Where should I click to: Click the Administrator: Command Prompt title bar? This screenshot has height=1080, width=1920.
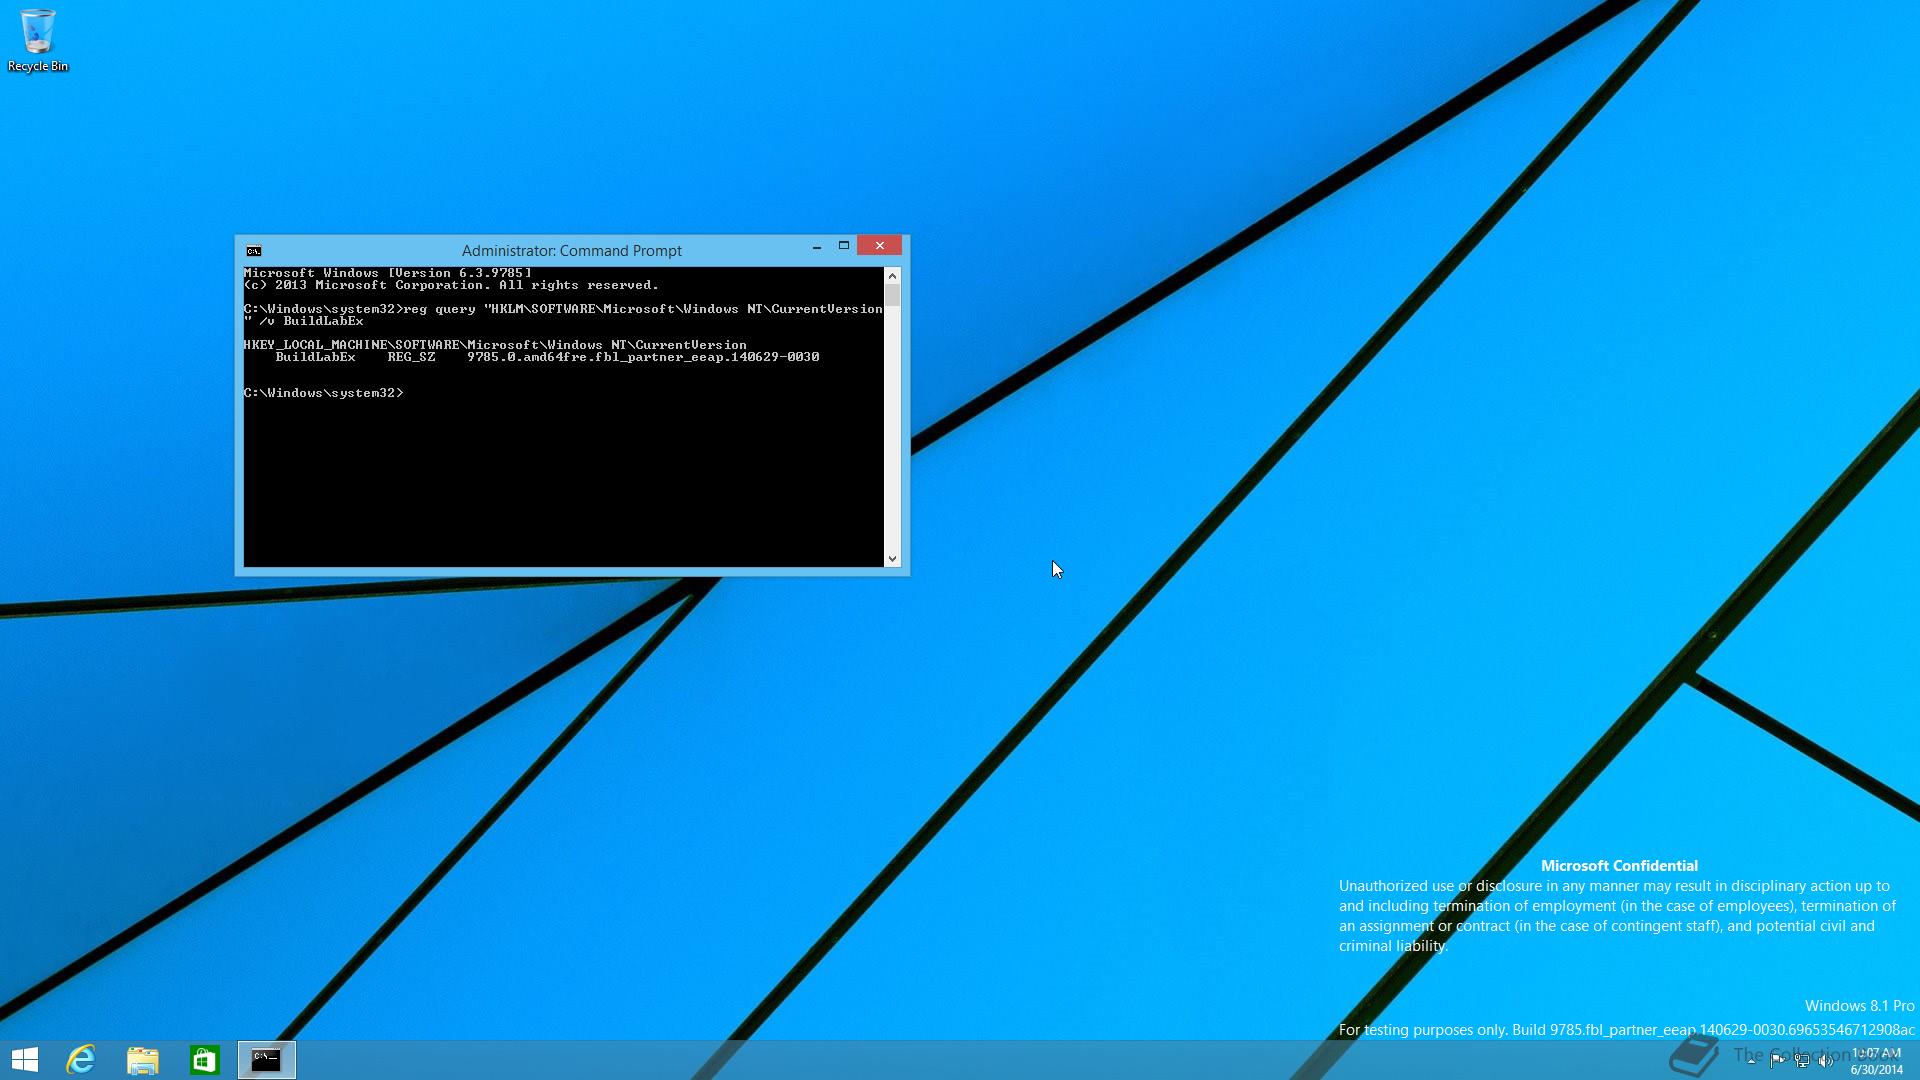(571, 251)
